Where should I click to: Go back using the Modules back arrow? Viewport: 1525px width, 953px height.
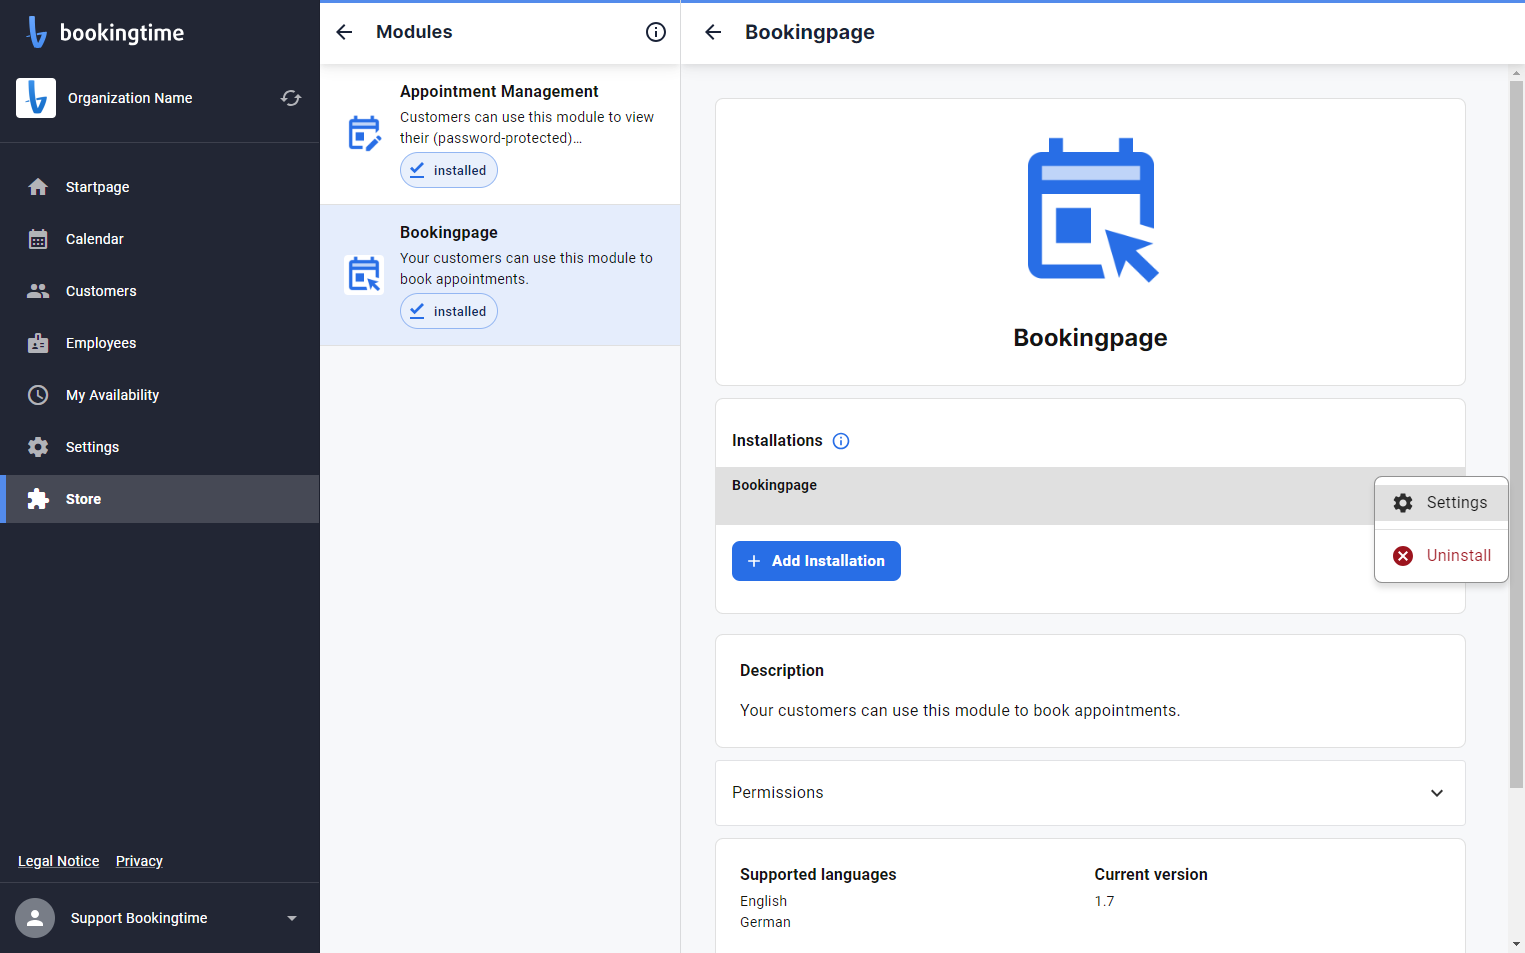(344, 32)
